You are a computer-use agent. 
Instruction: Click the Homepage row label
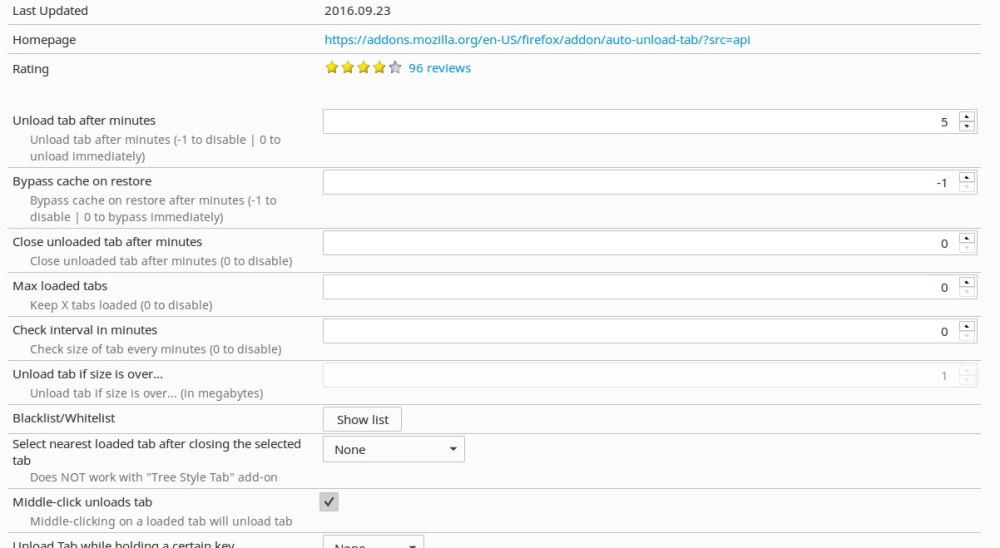pyautogui.click(x=44, y=40)
